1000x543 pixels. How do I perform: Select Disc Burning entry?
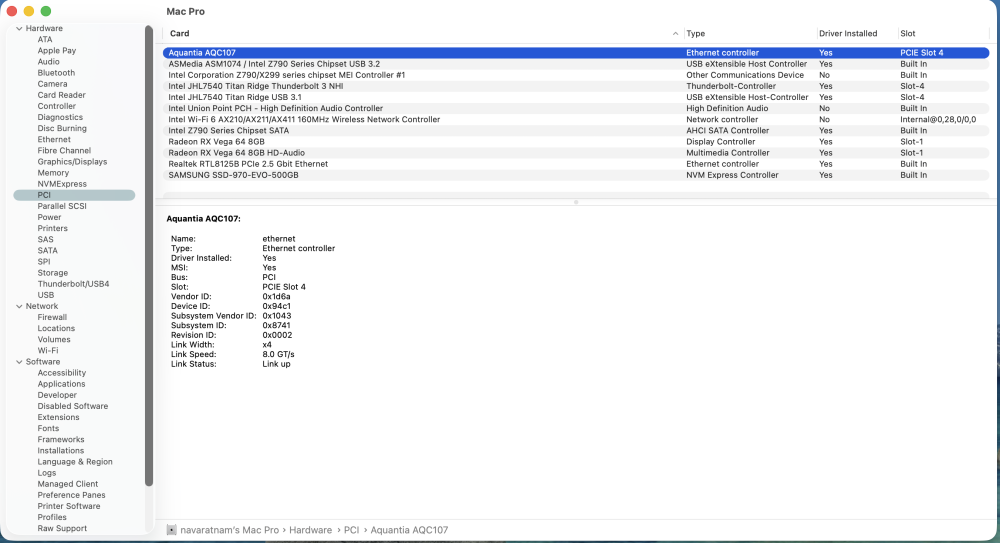click(x=62, y=128)
